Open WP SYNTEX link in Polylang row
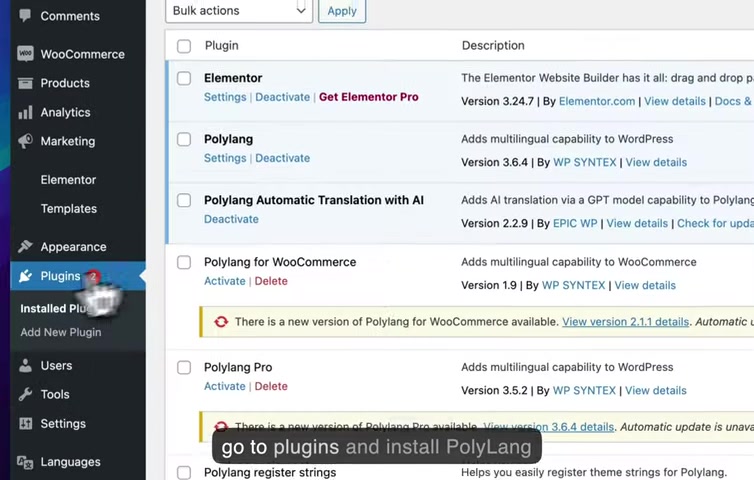This screenshot has width=754, height=480. click(x=585, y=162)
